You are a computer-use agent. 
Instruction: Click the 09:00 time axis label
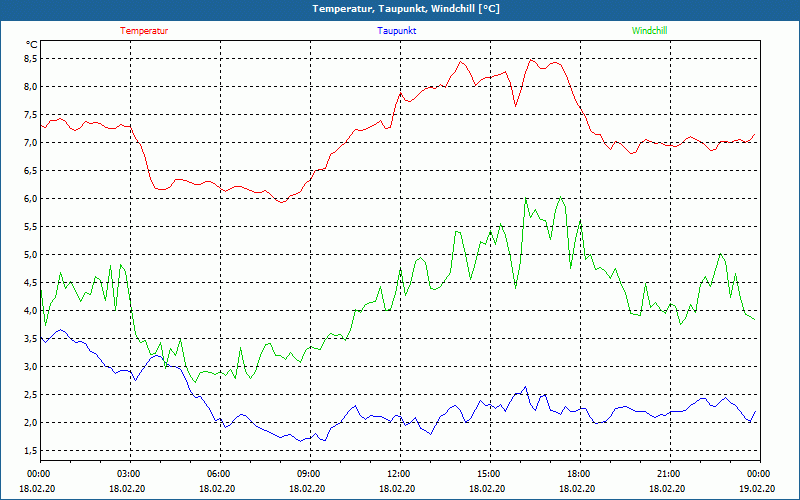[307, 474]
